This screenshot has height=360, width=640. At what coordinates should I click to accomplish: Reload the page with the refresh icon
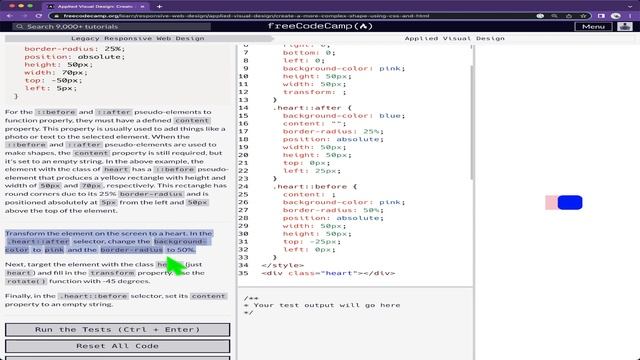[x=39, y=16]
